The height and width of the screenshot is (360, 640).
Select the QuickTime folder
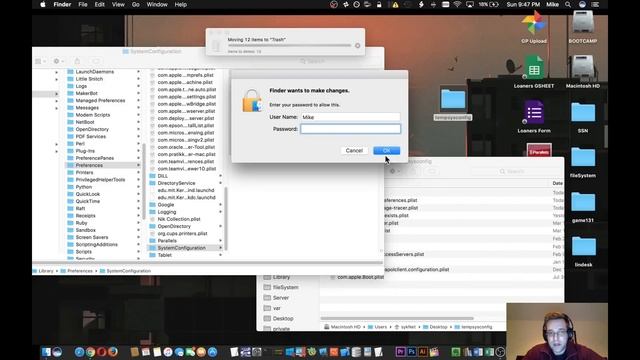[x=87, y=201]
